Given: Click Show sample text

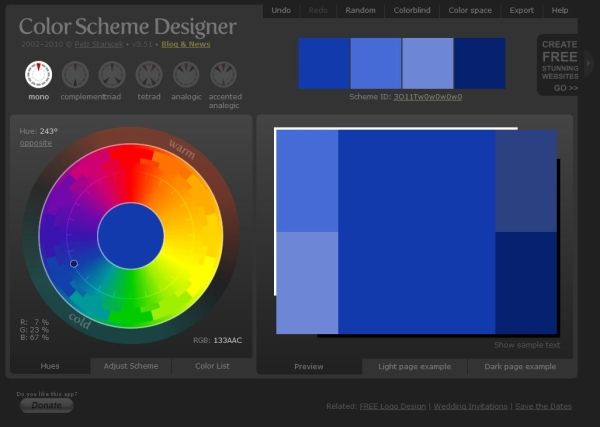Looking at the screenshot, I should (527, 345).
